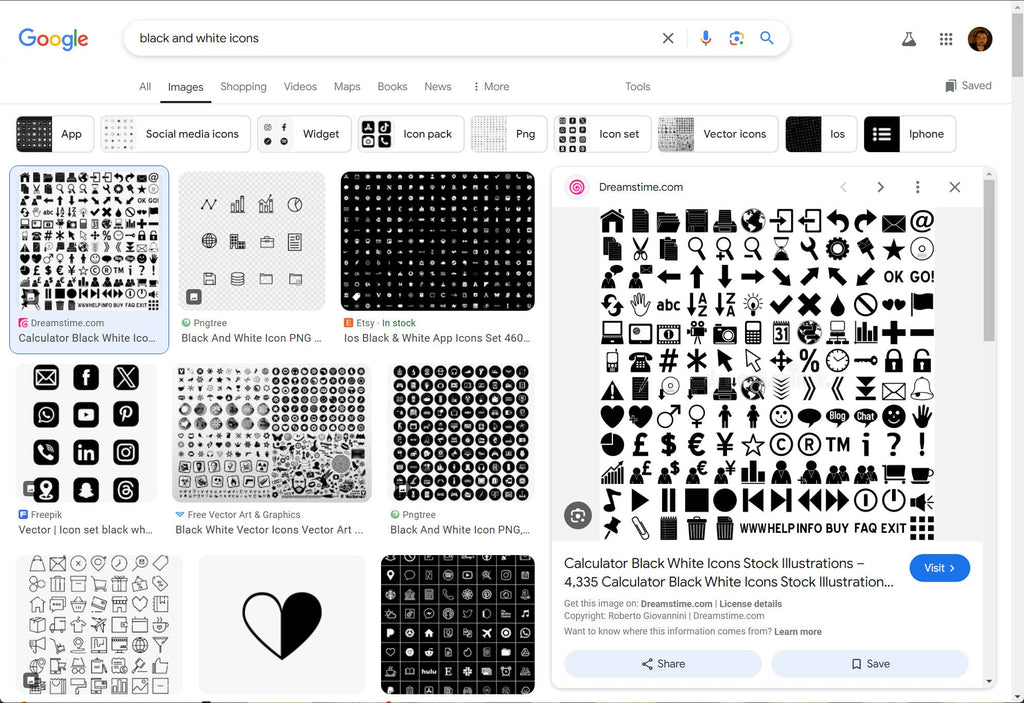Select the Icon set filter chip
The image size is (1024, 703).
(x=602, y=134)
